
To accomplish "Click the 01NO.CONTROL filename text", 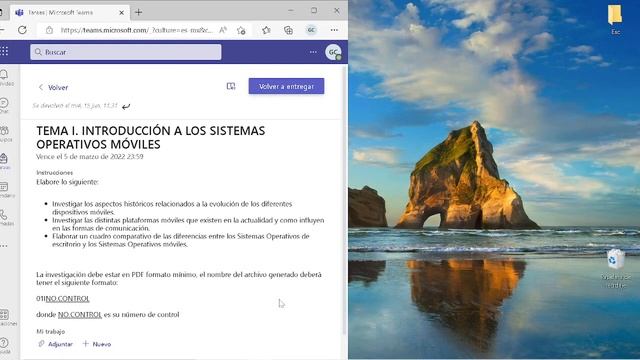I will [63, 299].
